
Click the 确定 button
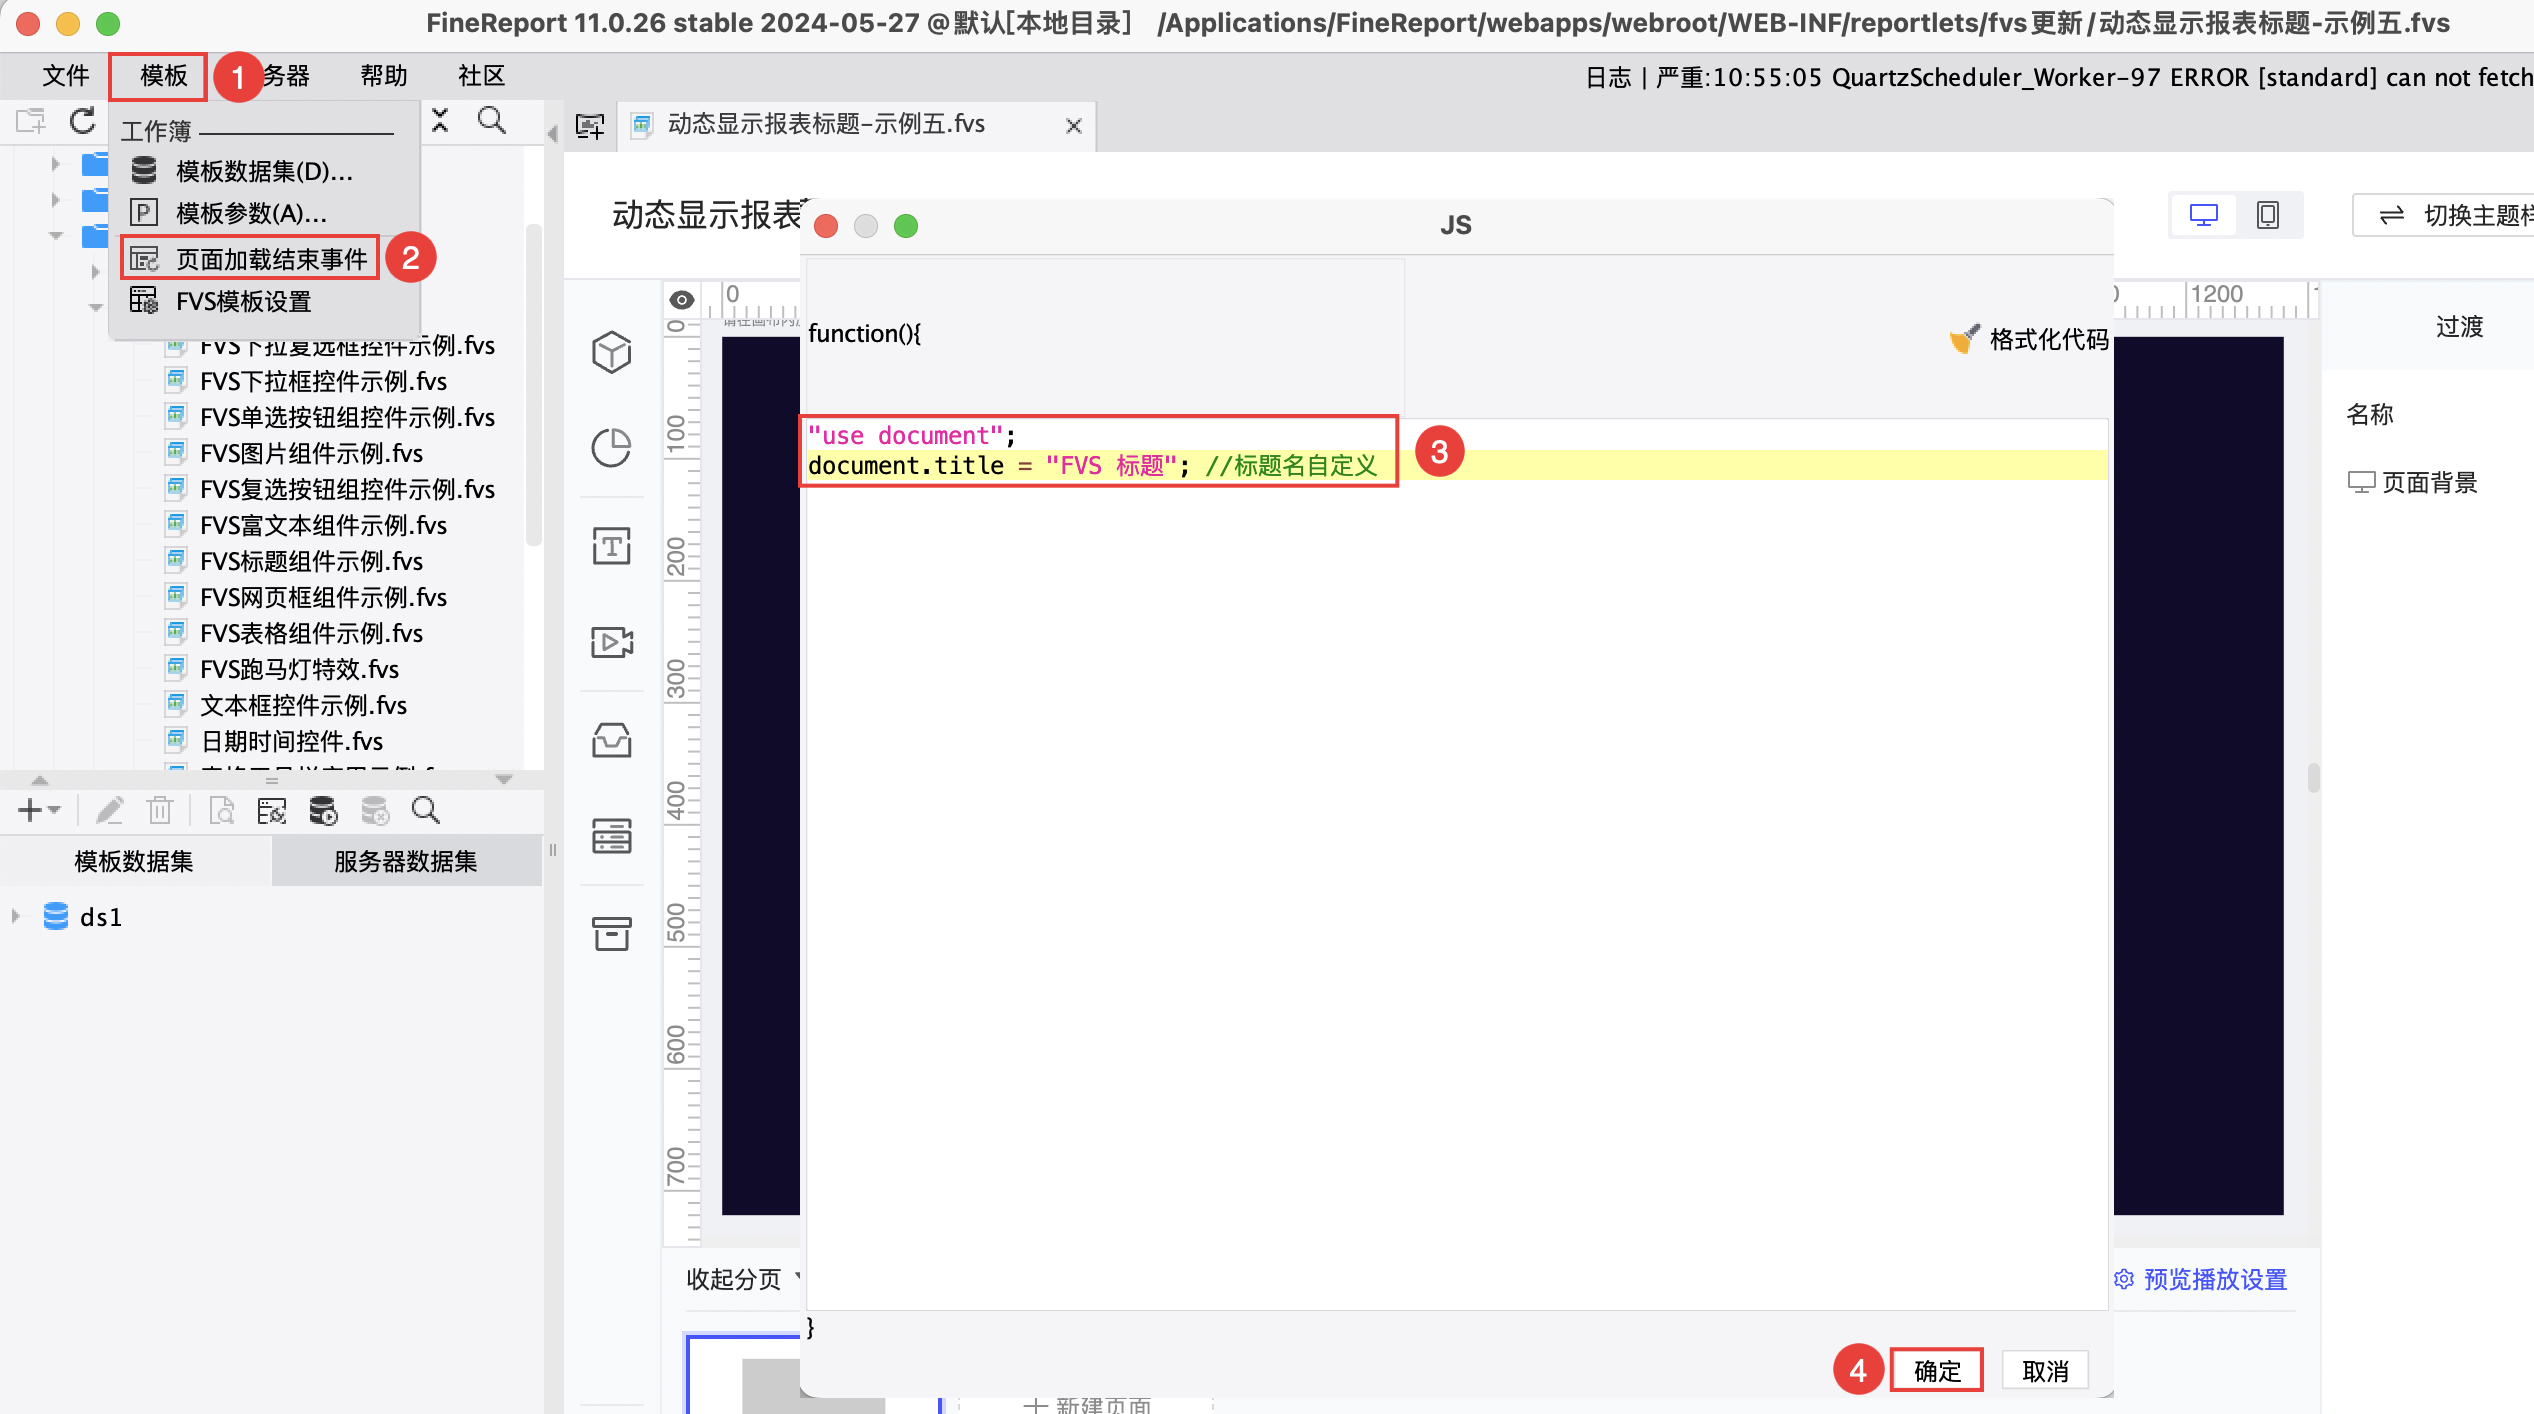tap(1936, 1370)
